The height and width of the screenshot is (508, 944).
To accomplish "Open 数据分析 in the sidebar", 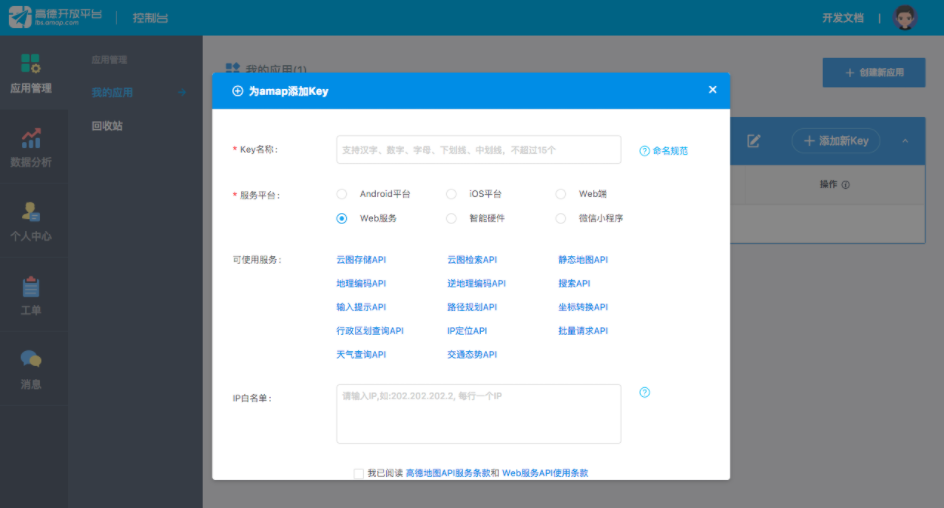I will point(31,147).
